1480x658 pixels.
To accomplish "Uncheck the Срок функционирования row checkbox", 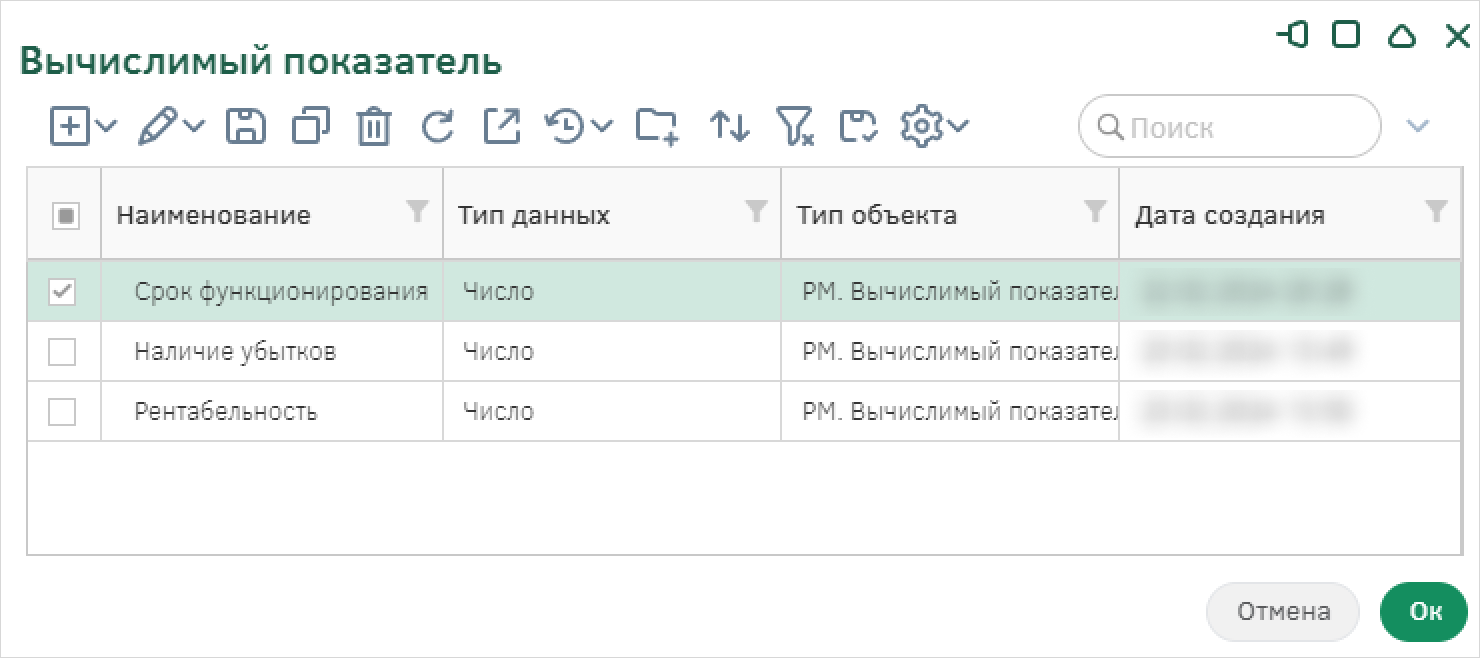I will pos(62,291).
